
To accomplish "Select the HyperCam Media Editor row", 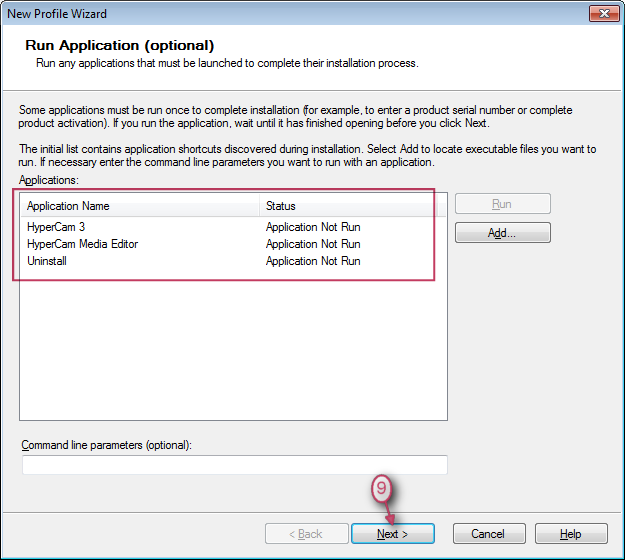I will click(x=233, y=244).
